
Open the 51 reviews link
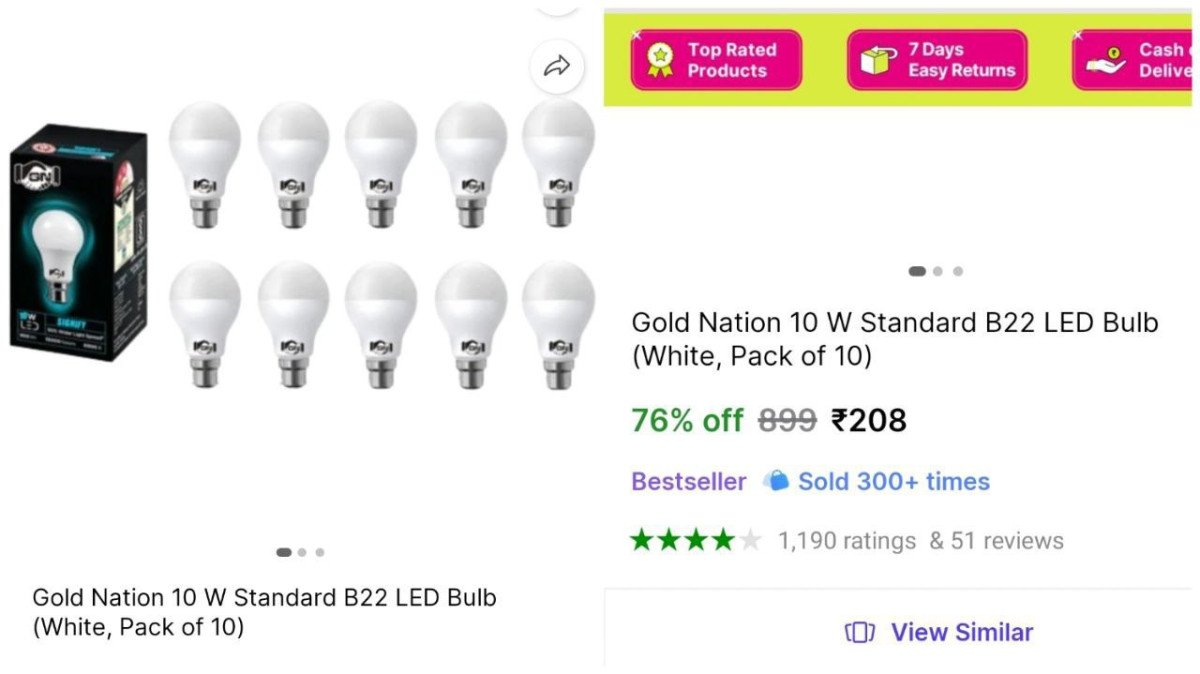click(x=996, y=541)
